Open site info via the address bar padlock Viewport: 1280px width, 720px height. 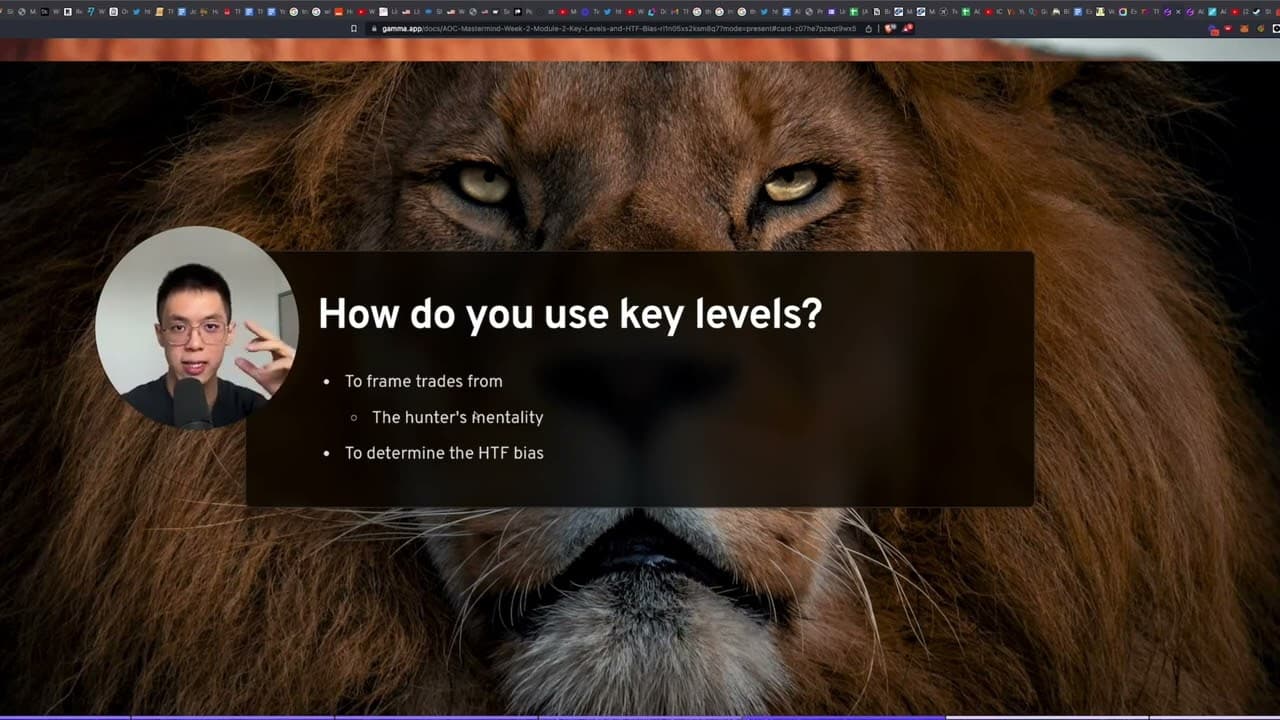[x=374, y=28]
